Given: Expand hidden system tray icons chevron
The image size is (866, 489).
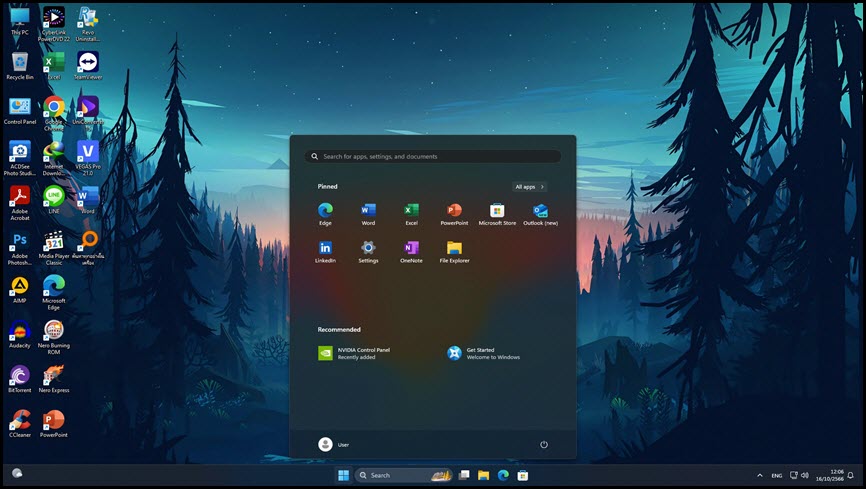Looking at the screenshot, I should pos(760,475).
